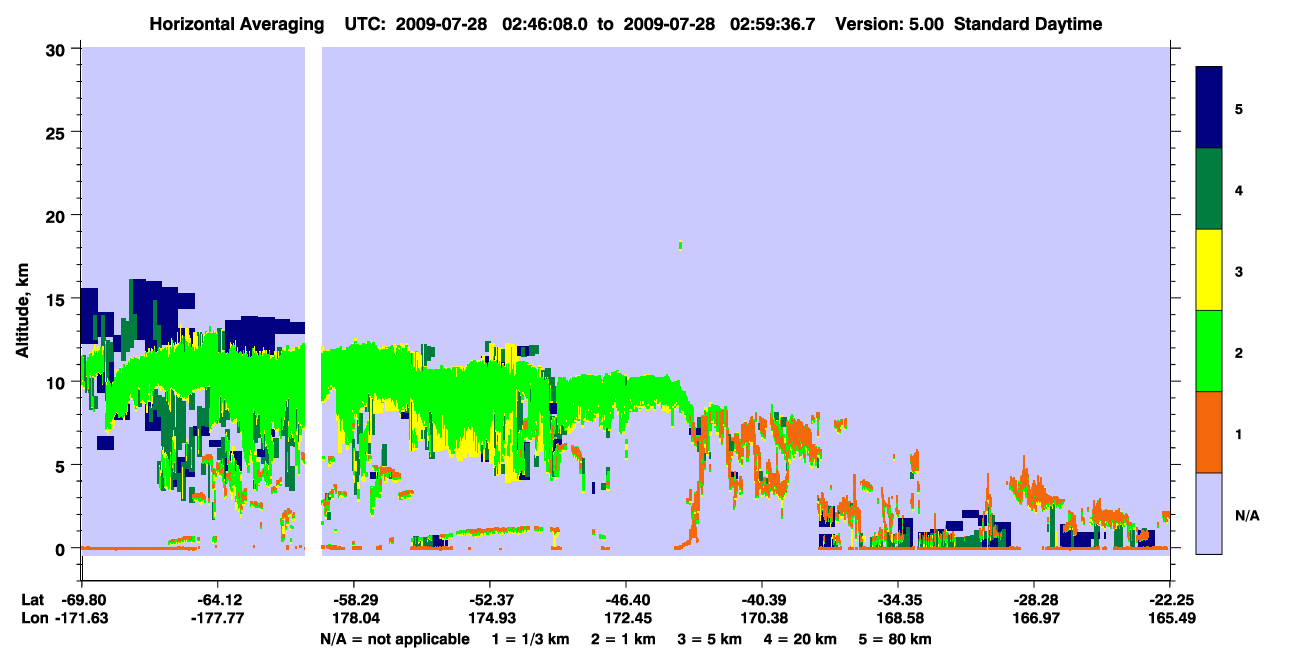This screenshot has width=1300, height=667.
Task: Click the altitude tick label 20
Action: point(57,215)
